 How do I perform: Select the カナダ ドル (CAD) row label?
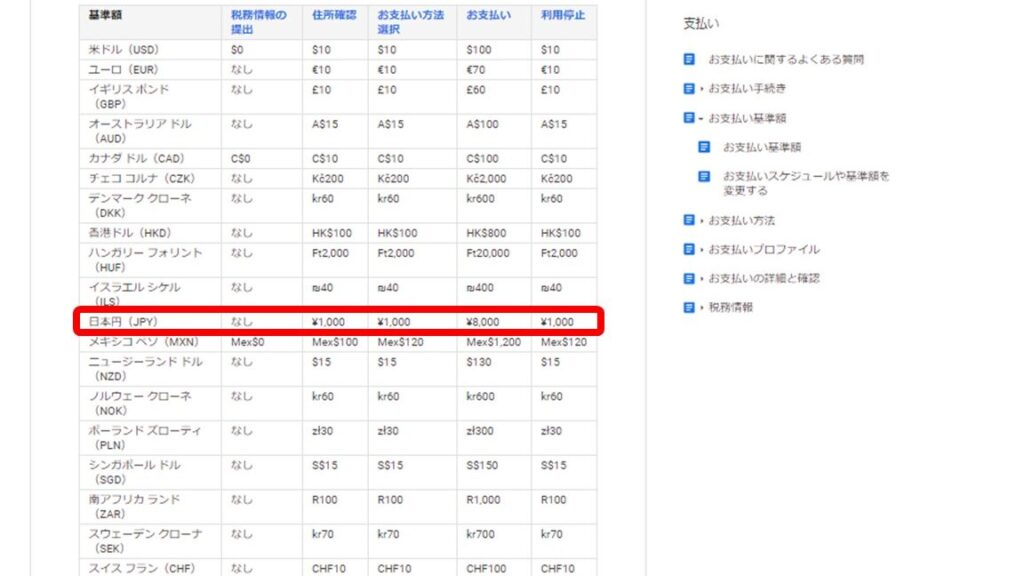coord(136,159)
